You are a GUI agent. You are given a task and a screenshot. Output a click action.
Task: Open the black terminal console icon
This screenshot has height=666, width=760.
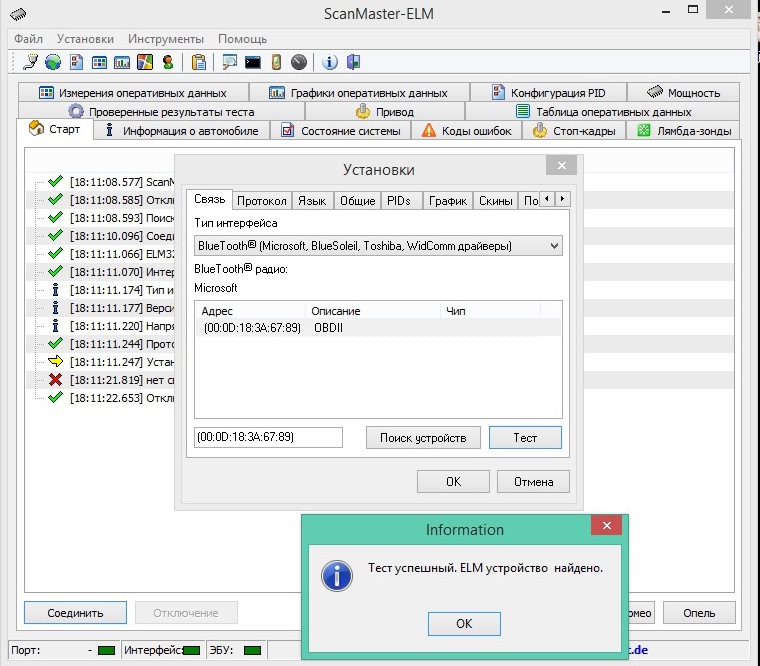click(x=253, y=62)
